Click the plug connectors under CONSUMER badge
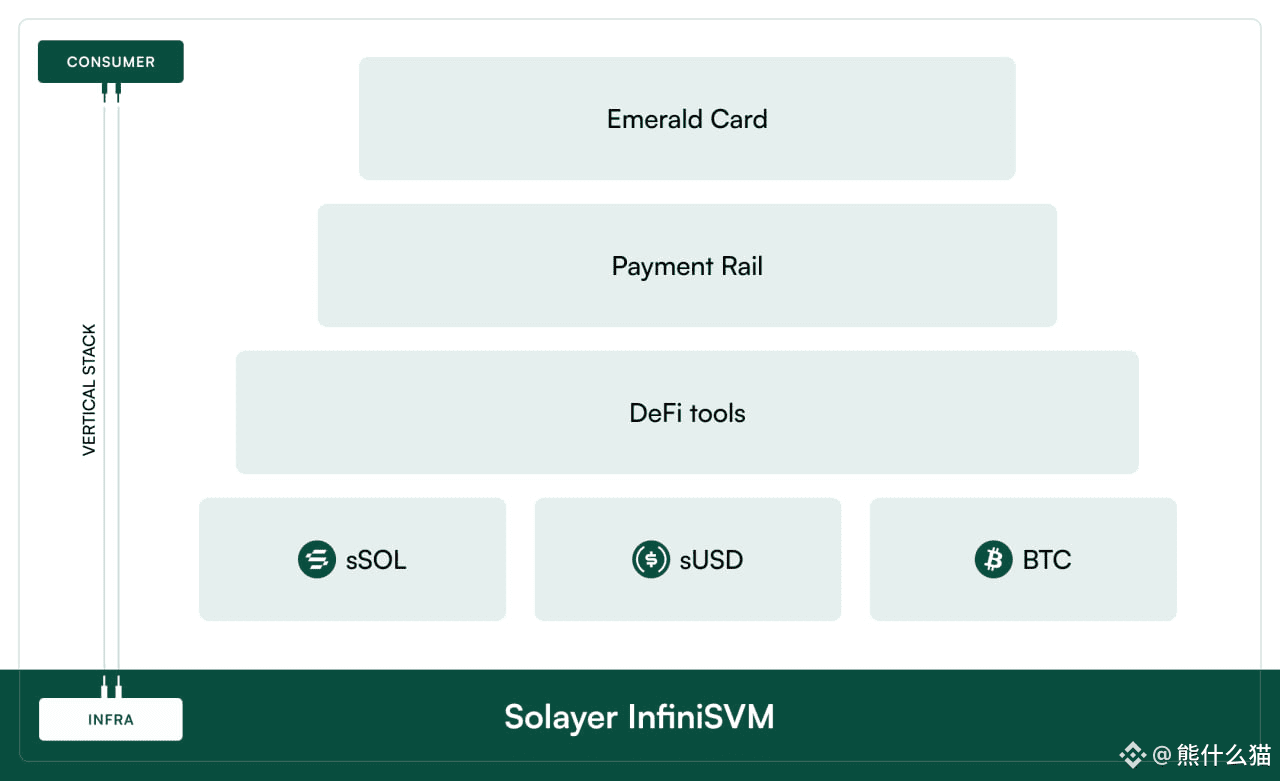This screenshot has height=781, width=1280. [111, 92]
